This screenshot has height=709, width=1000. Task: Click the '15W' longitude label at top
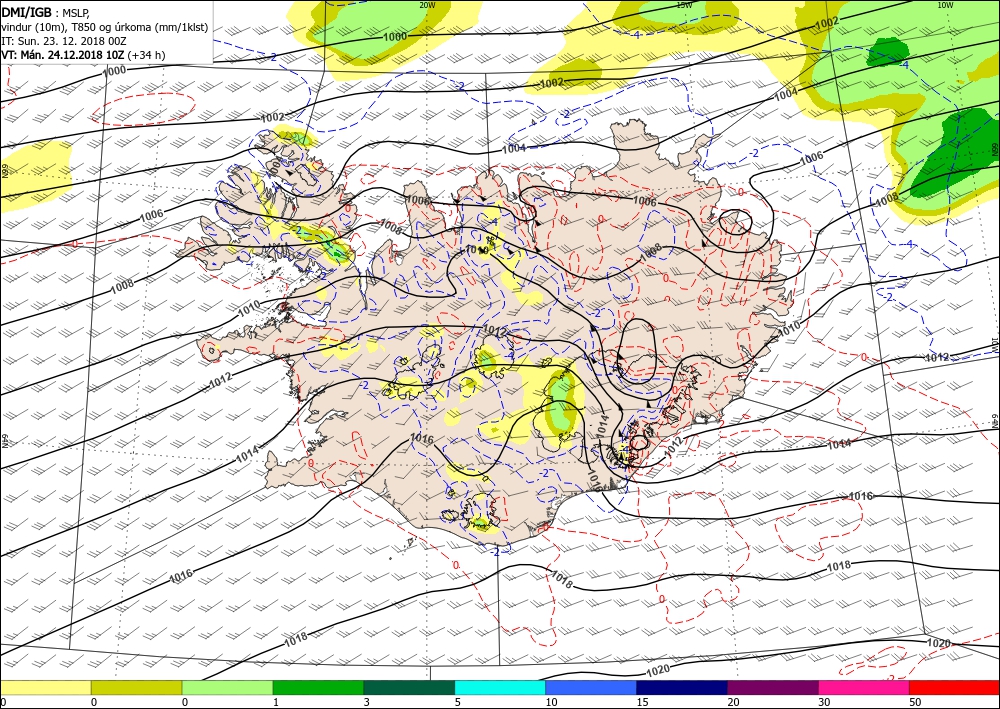coord(684,5)
